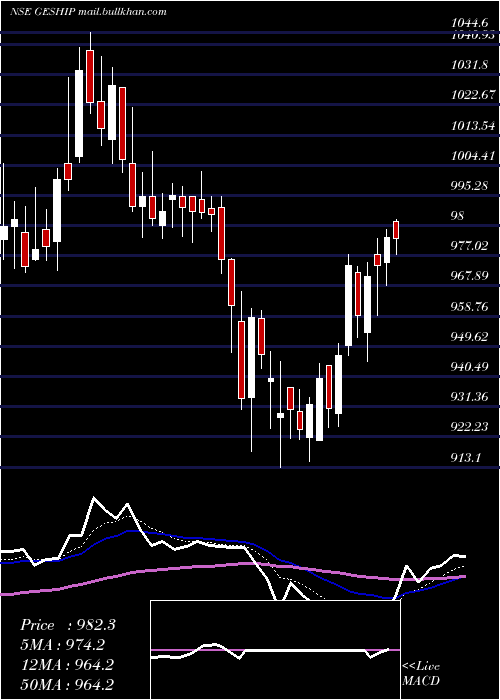Click the last red candlestick on the chart

(396, 230)
